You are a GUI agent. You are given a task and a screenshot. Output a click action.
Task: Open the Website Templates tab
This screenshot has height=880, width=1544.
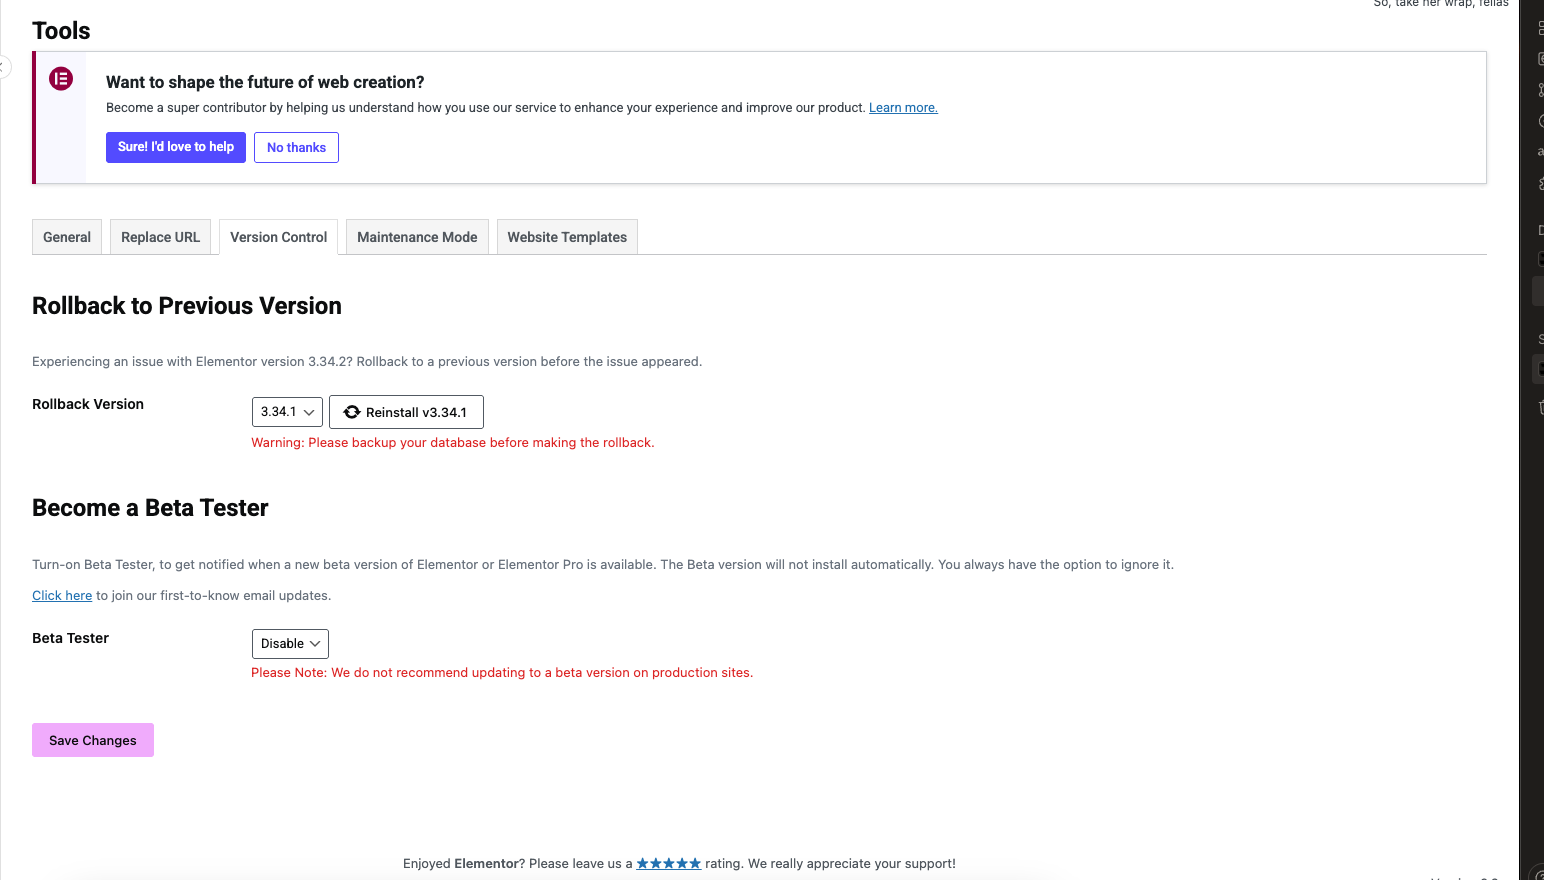567,237
